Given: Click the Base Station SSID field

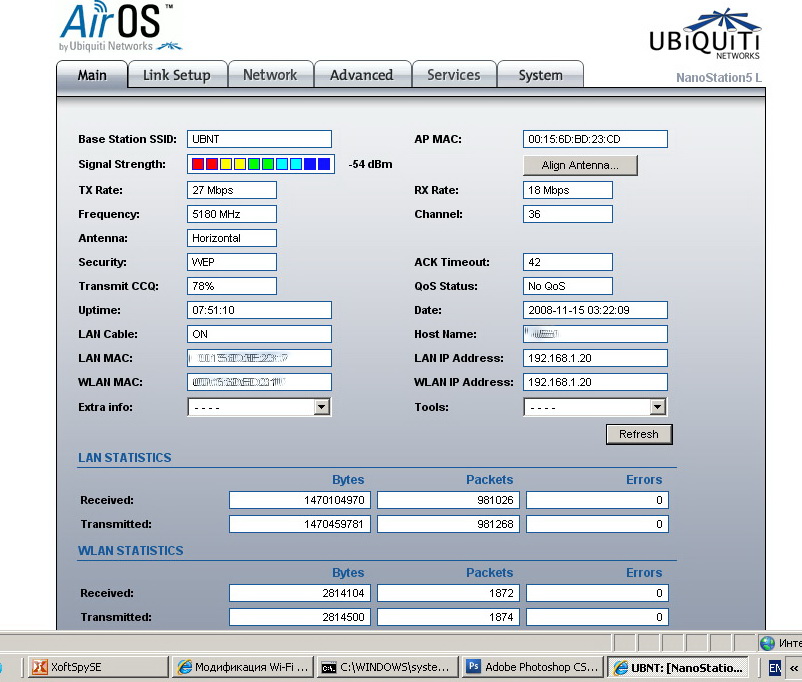Looking at the screenshot, I should point(259,139).
